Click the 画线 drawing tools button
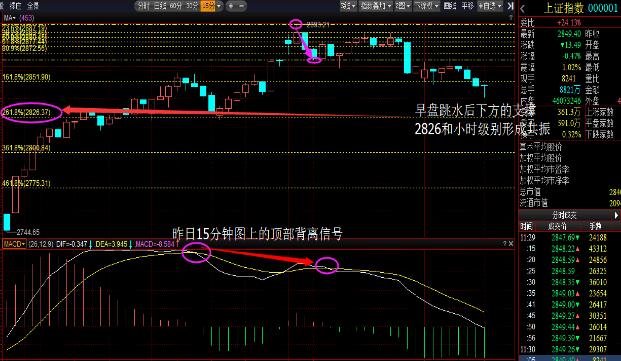The image size is (621, 361). coord(450,6)
